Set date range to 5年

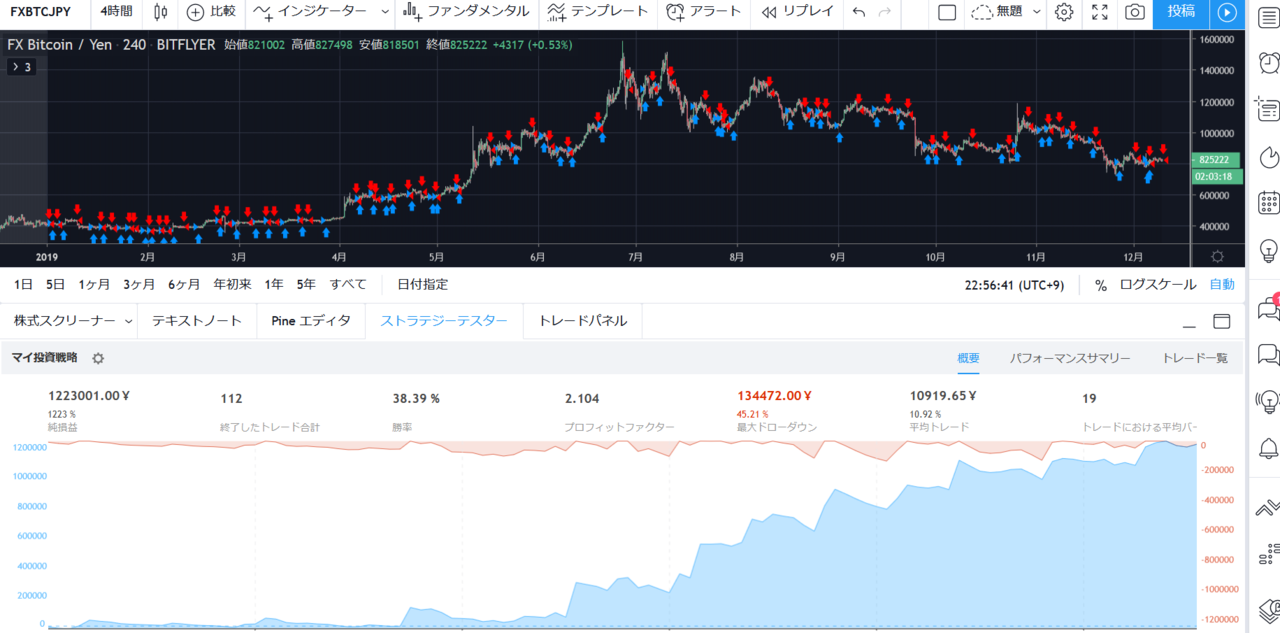tap(306, 285)
